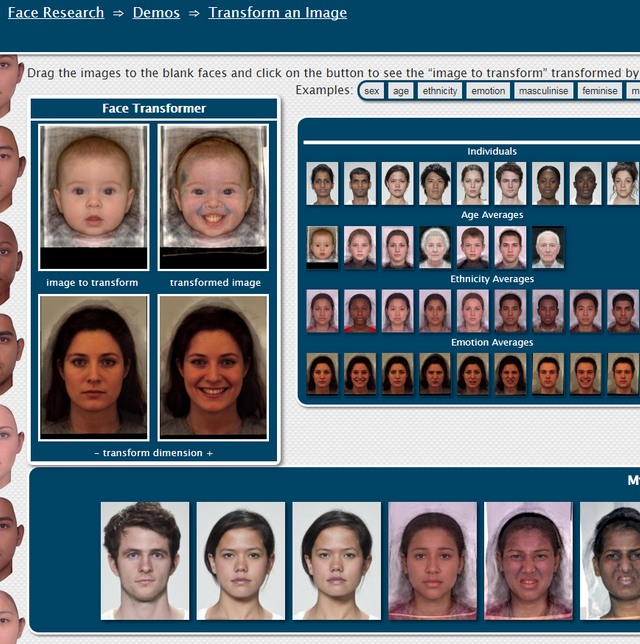The height and width of the screenshot is (644, 640).
Task: Go to the Demos breadcrumb link
Action: (x=156, y=13)
